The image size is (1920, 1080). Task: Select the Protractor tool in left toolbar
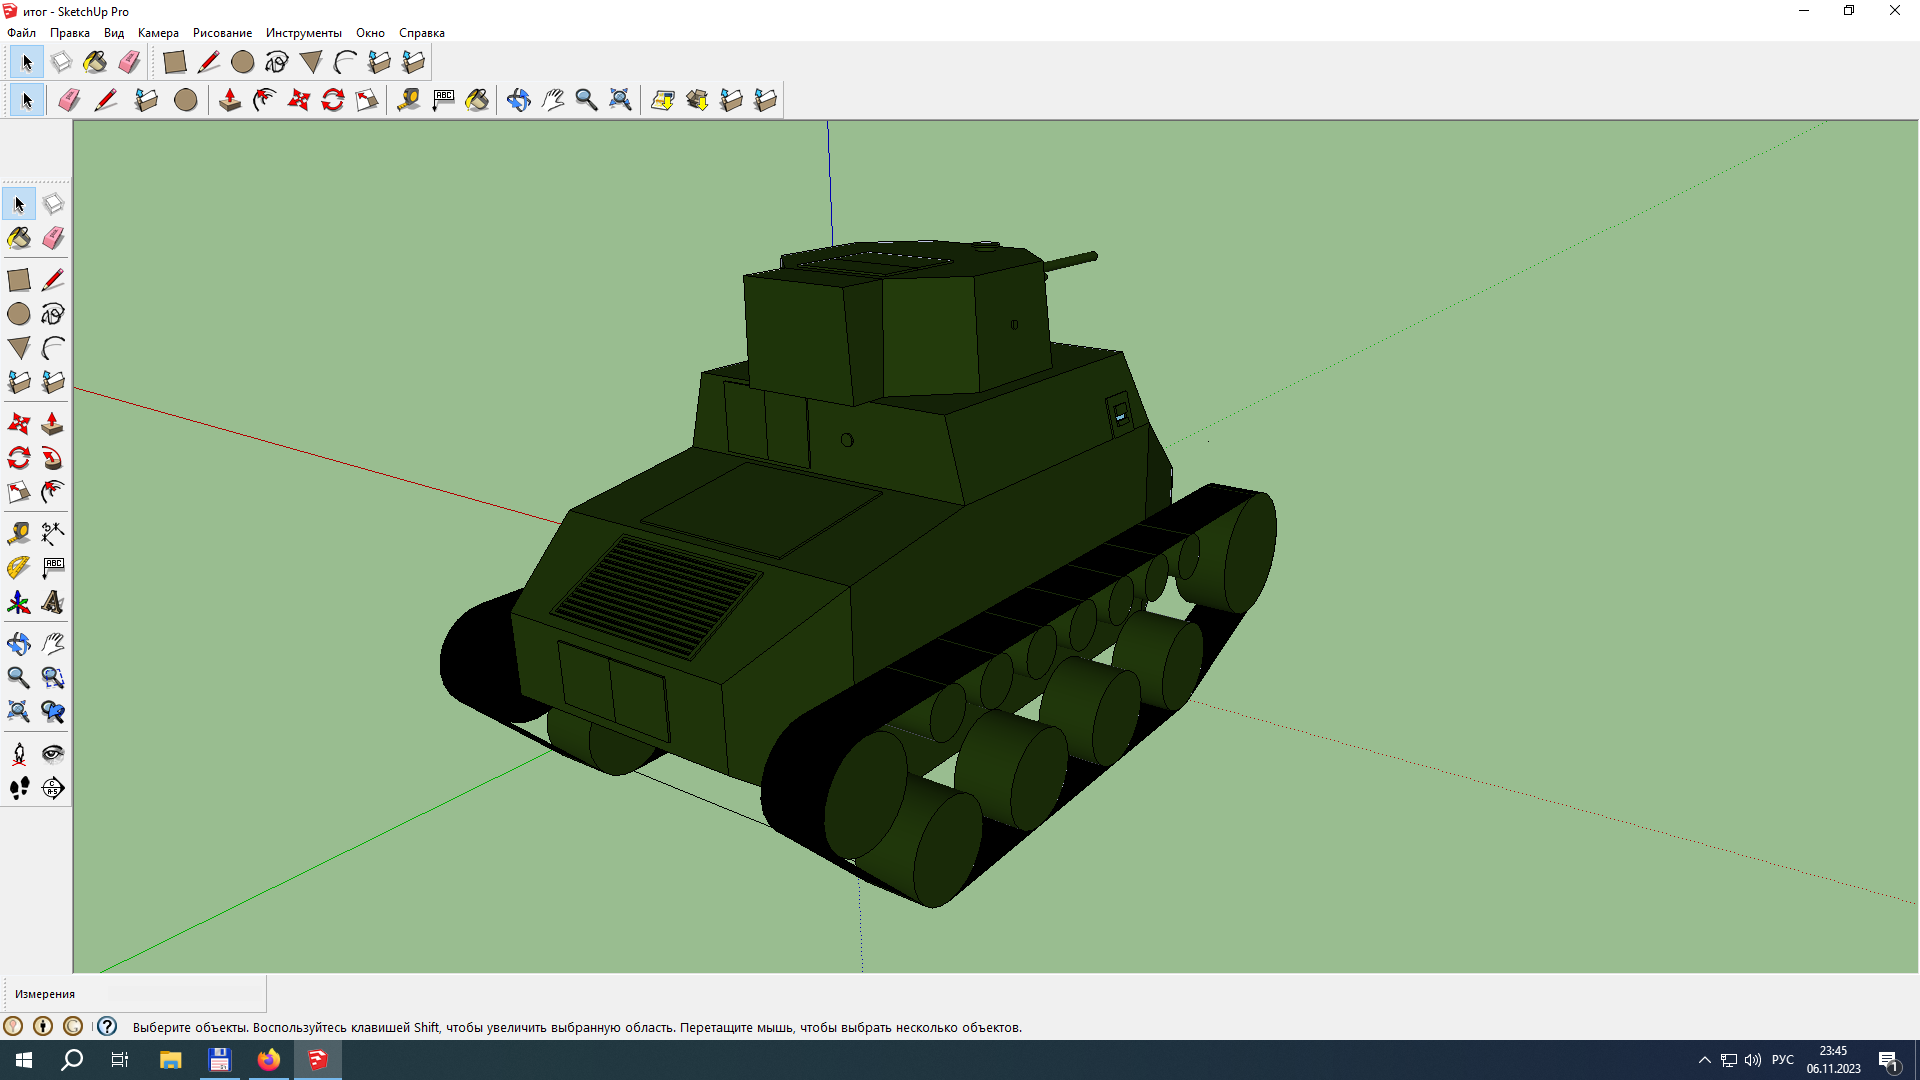18,568
